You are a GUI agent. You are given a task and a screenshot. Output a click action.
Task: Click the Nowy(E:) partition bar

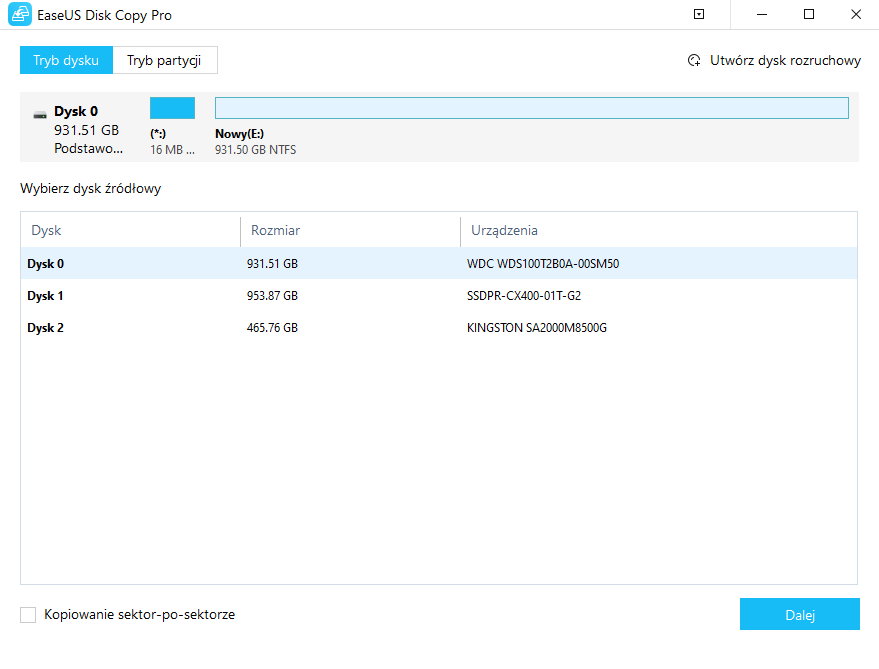(531, 108)
